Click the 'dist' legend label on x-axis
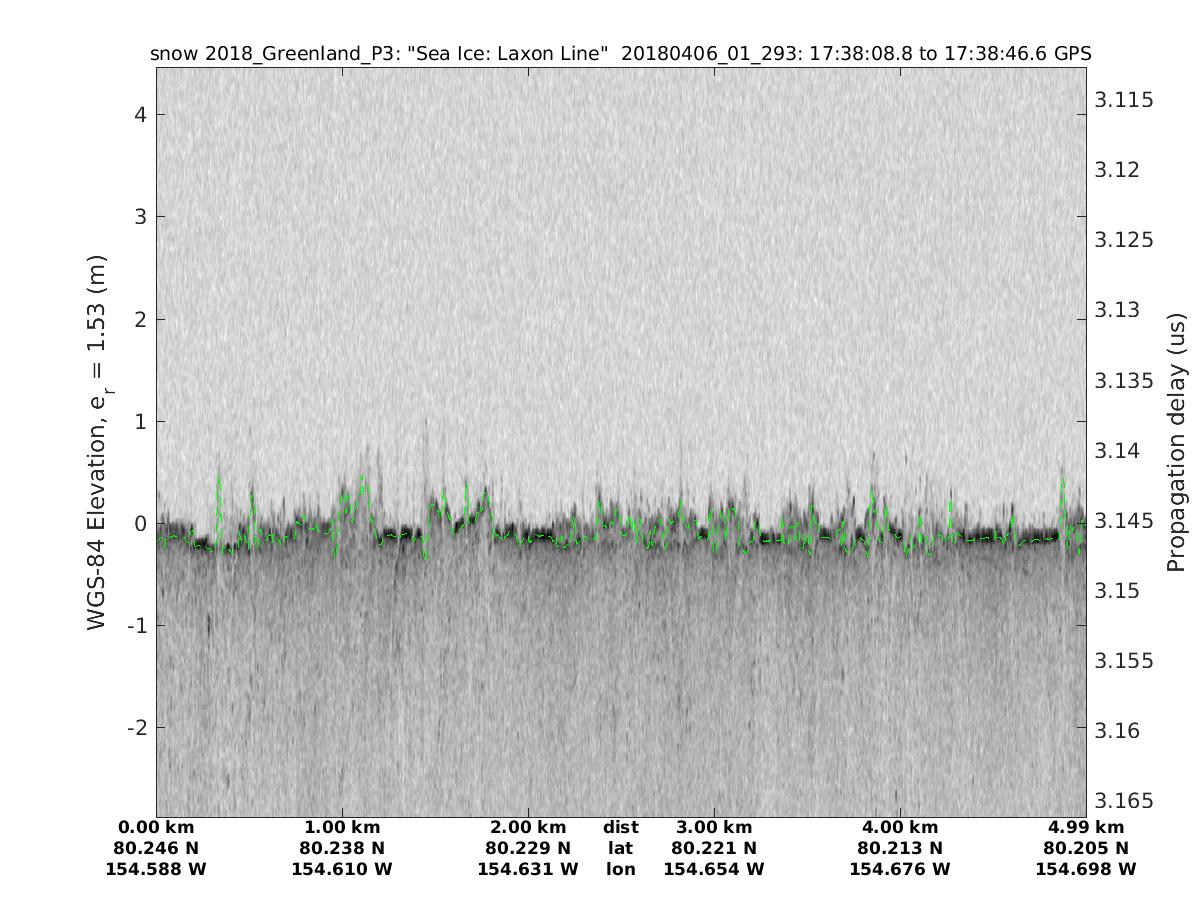1200x900 pixels. coord(620,827)
